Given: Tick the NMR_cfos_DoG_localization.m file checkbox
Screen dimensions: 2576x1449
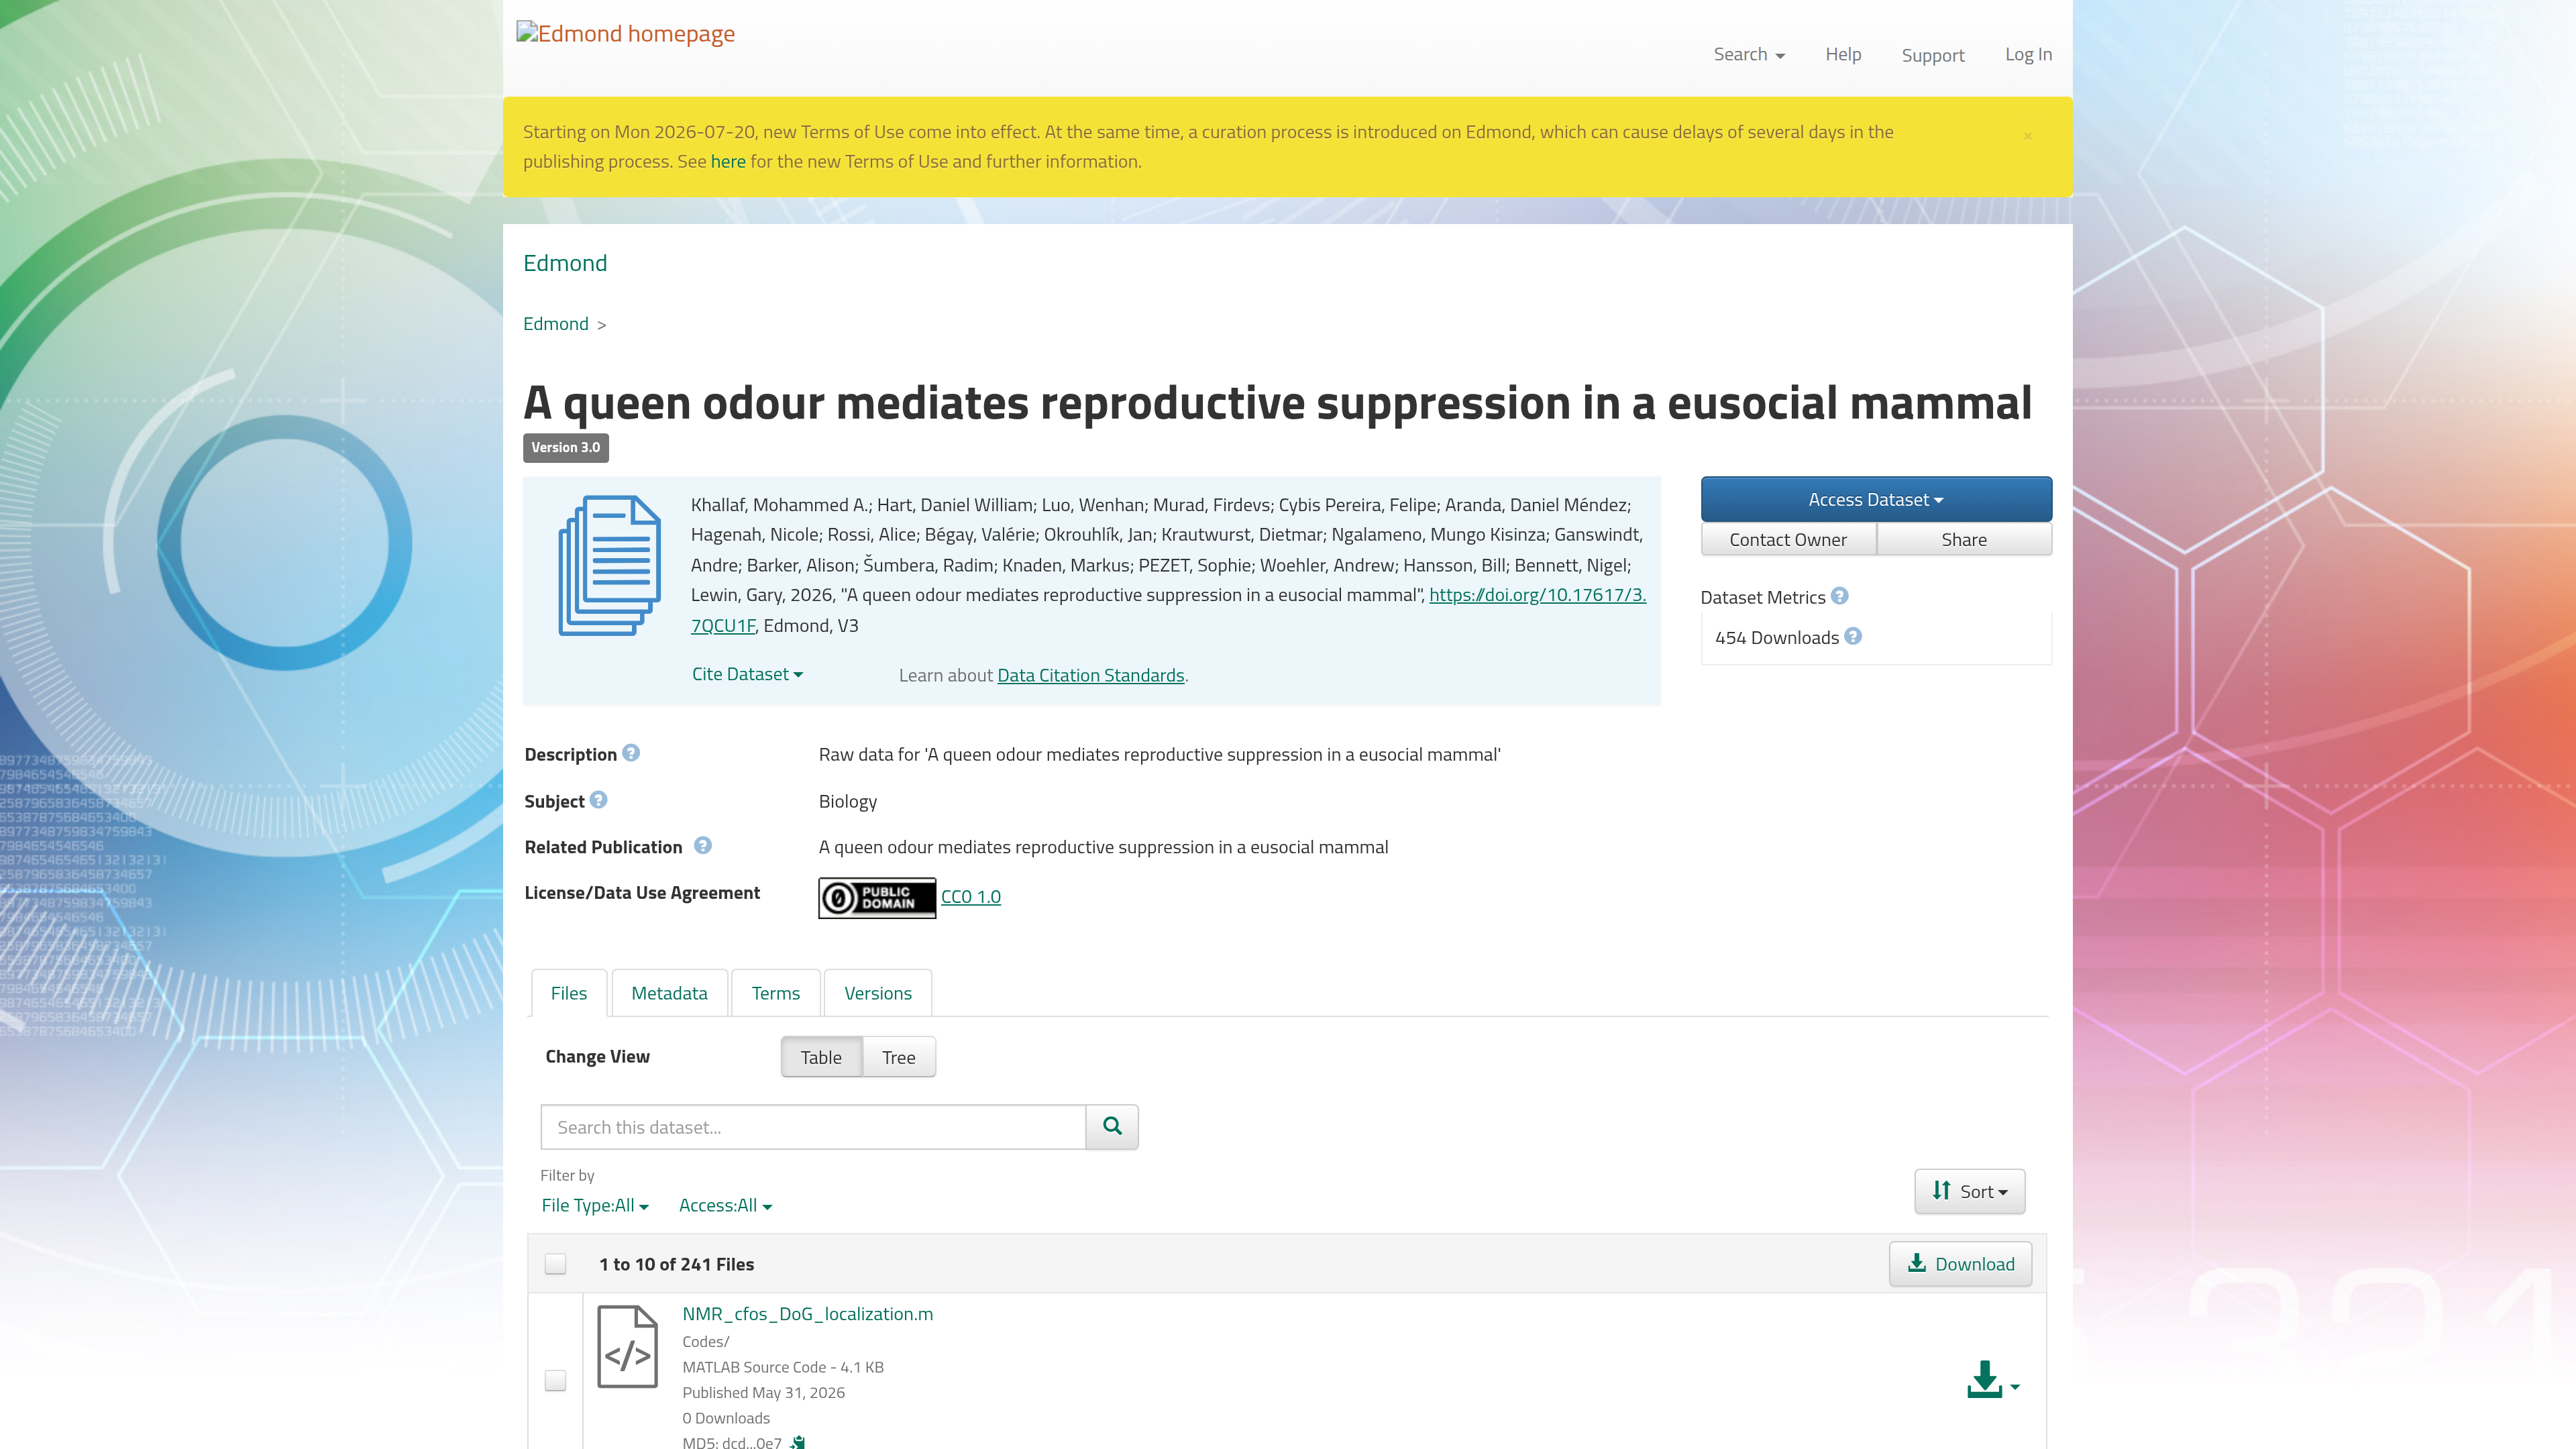Looking at the screenshot, I should (x=555, y=1380).
